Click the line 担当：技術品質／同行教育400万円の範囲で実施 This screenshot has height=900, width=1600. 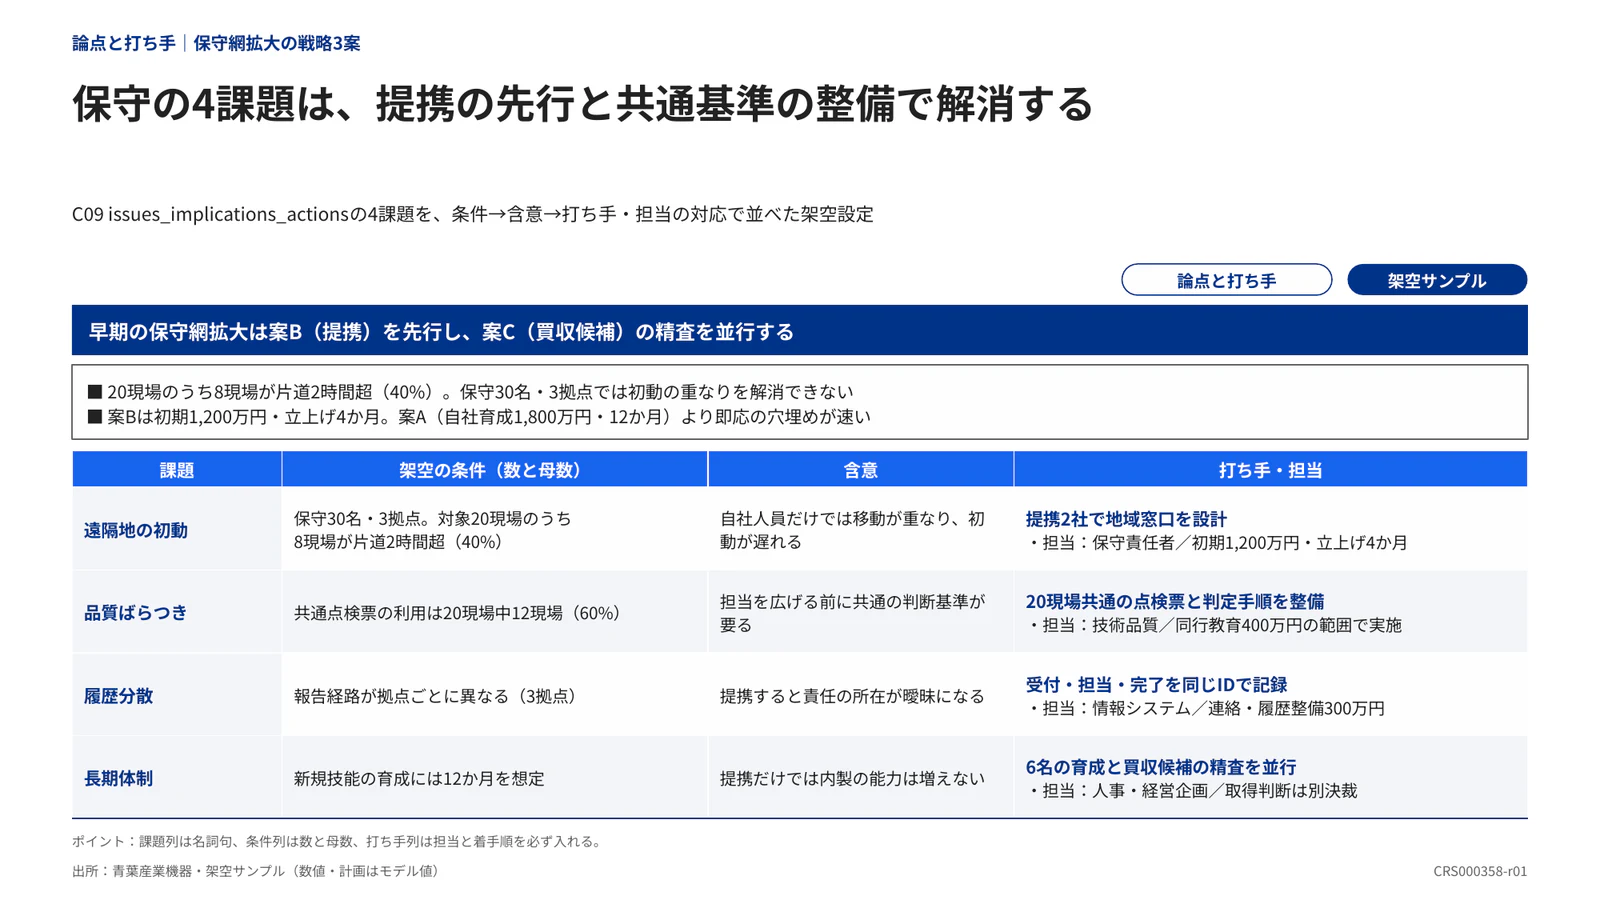coord(1214,625)
